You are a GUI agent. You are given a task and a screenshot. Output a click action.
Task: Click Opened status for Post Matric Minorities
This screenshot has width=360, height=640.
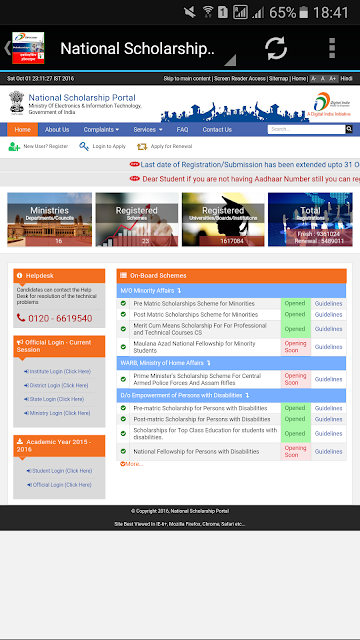(x=295, y=314)
